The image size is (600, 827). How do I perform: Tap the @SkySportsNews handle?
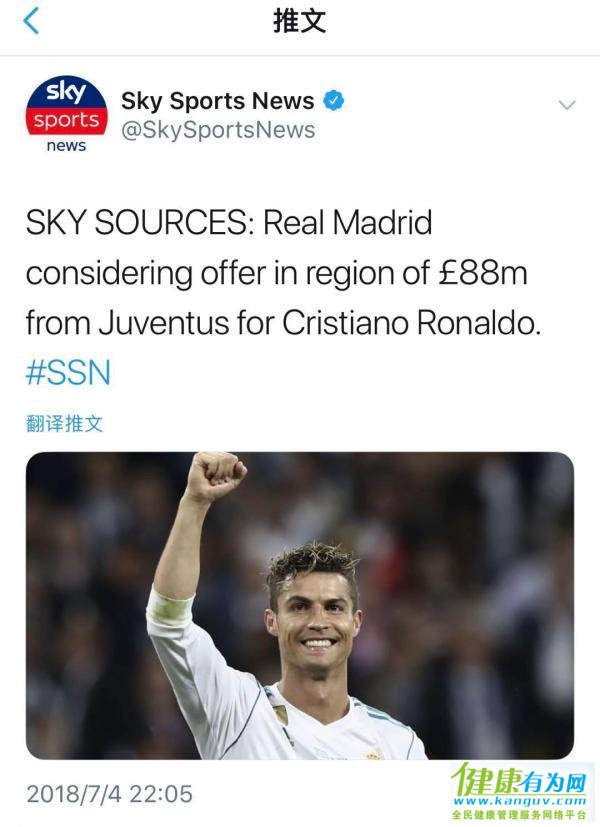point(218,130)
